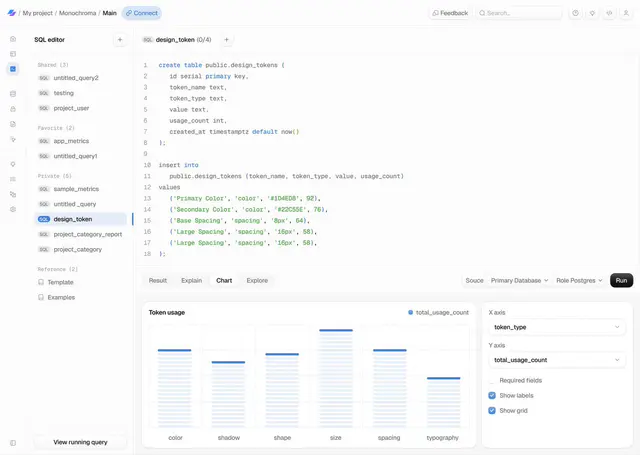Screen dimensions: 640x455
Task: Click the typography bar in chart
Action: (x=444, y=402)
